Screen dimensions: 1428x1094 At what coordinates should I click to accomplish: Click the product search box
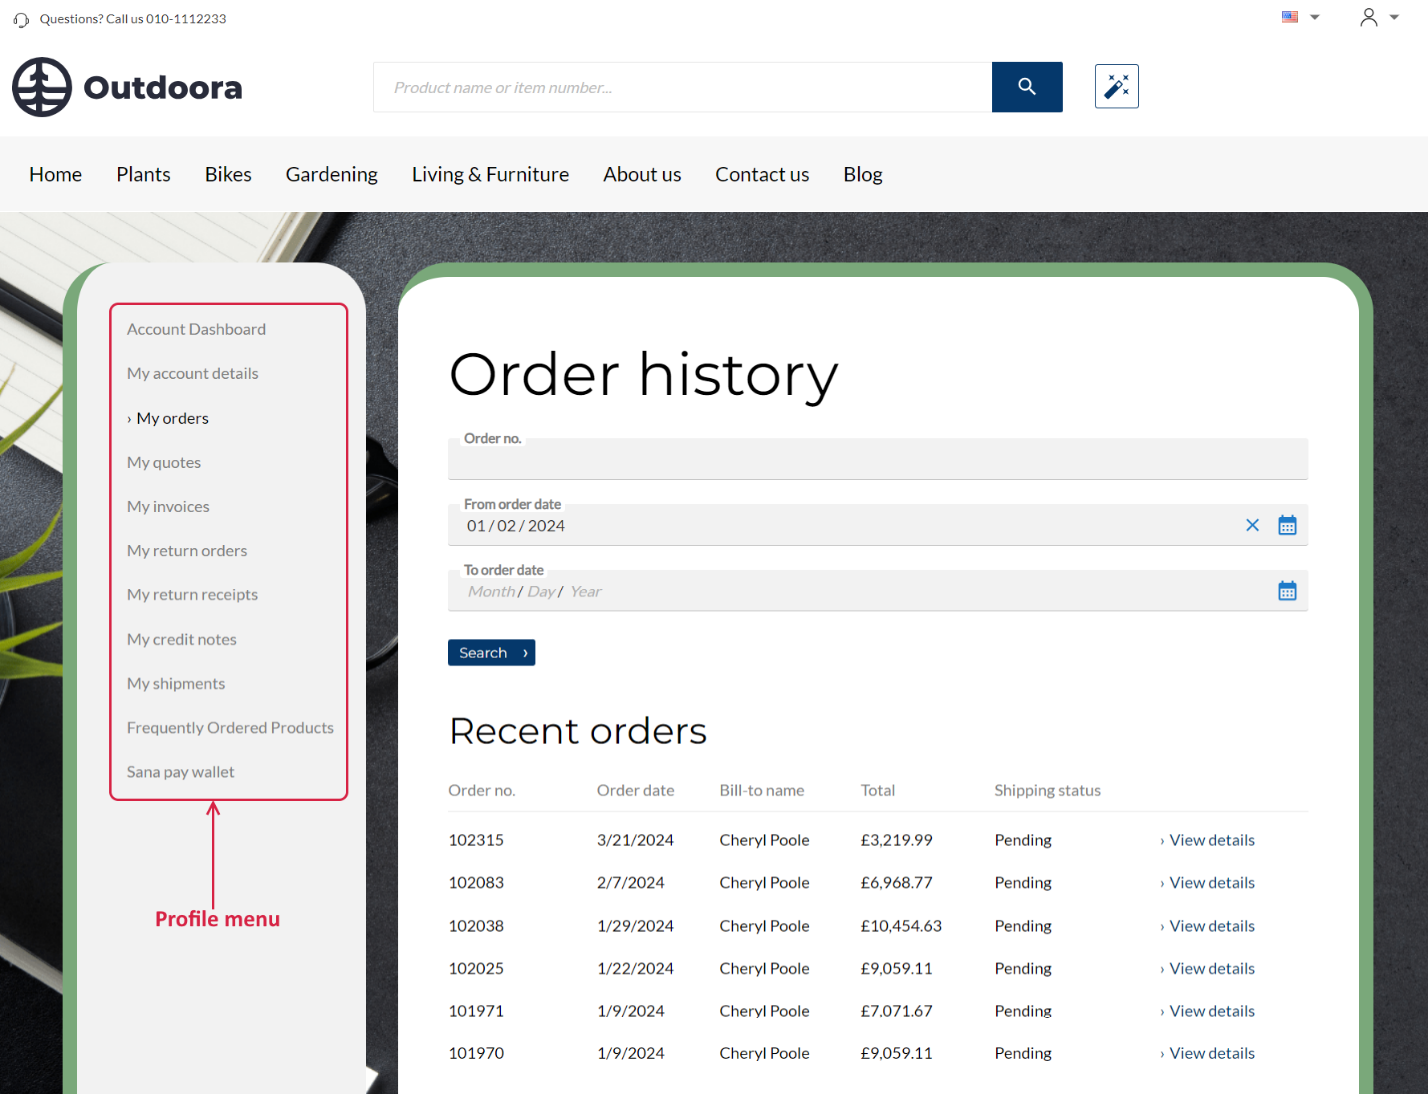tap(682, 87)
